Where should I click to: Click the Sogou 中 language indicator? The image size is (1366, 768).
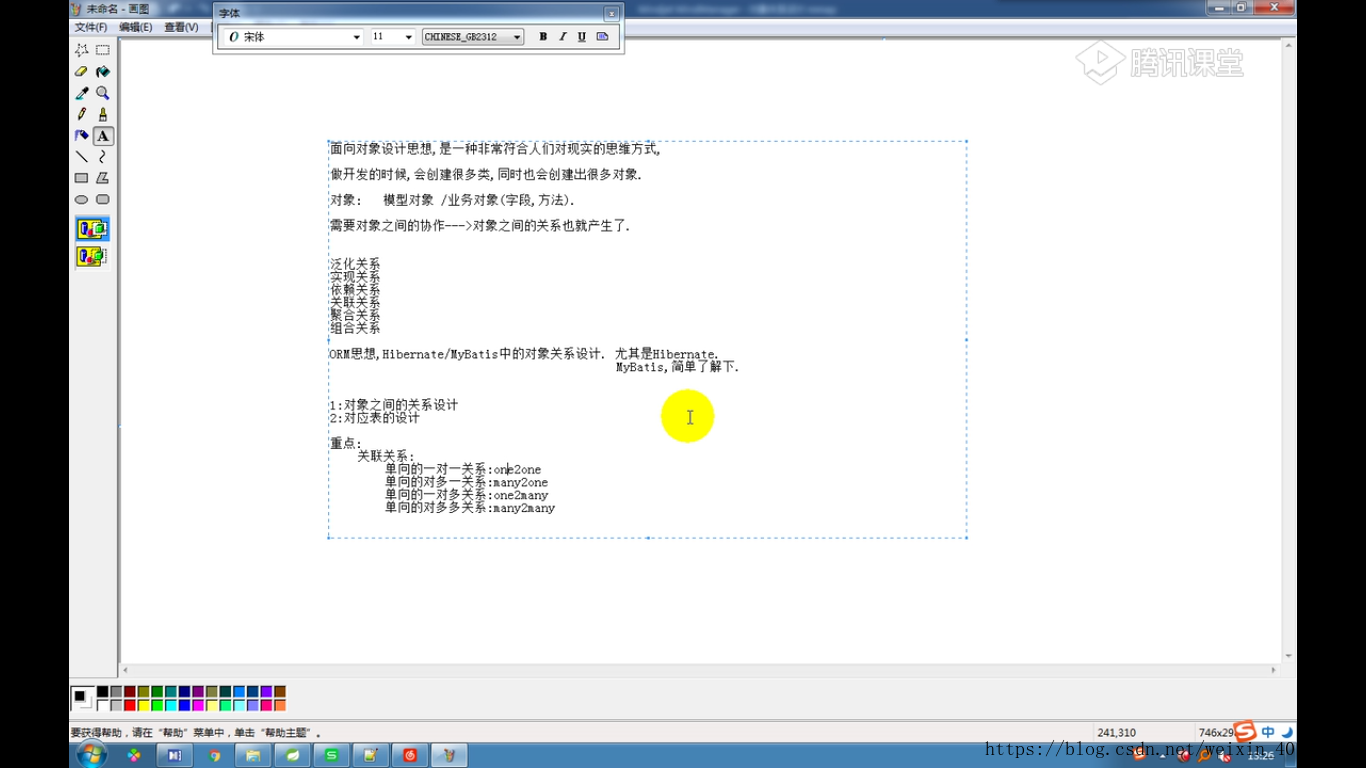click(1268, 732)
